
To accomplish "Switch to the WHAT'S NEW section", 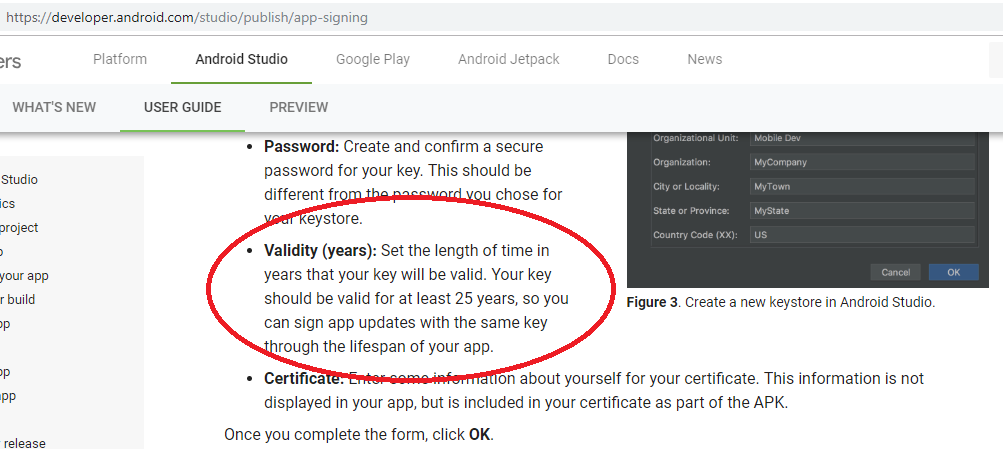I will (x=54, y=107).
